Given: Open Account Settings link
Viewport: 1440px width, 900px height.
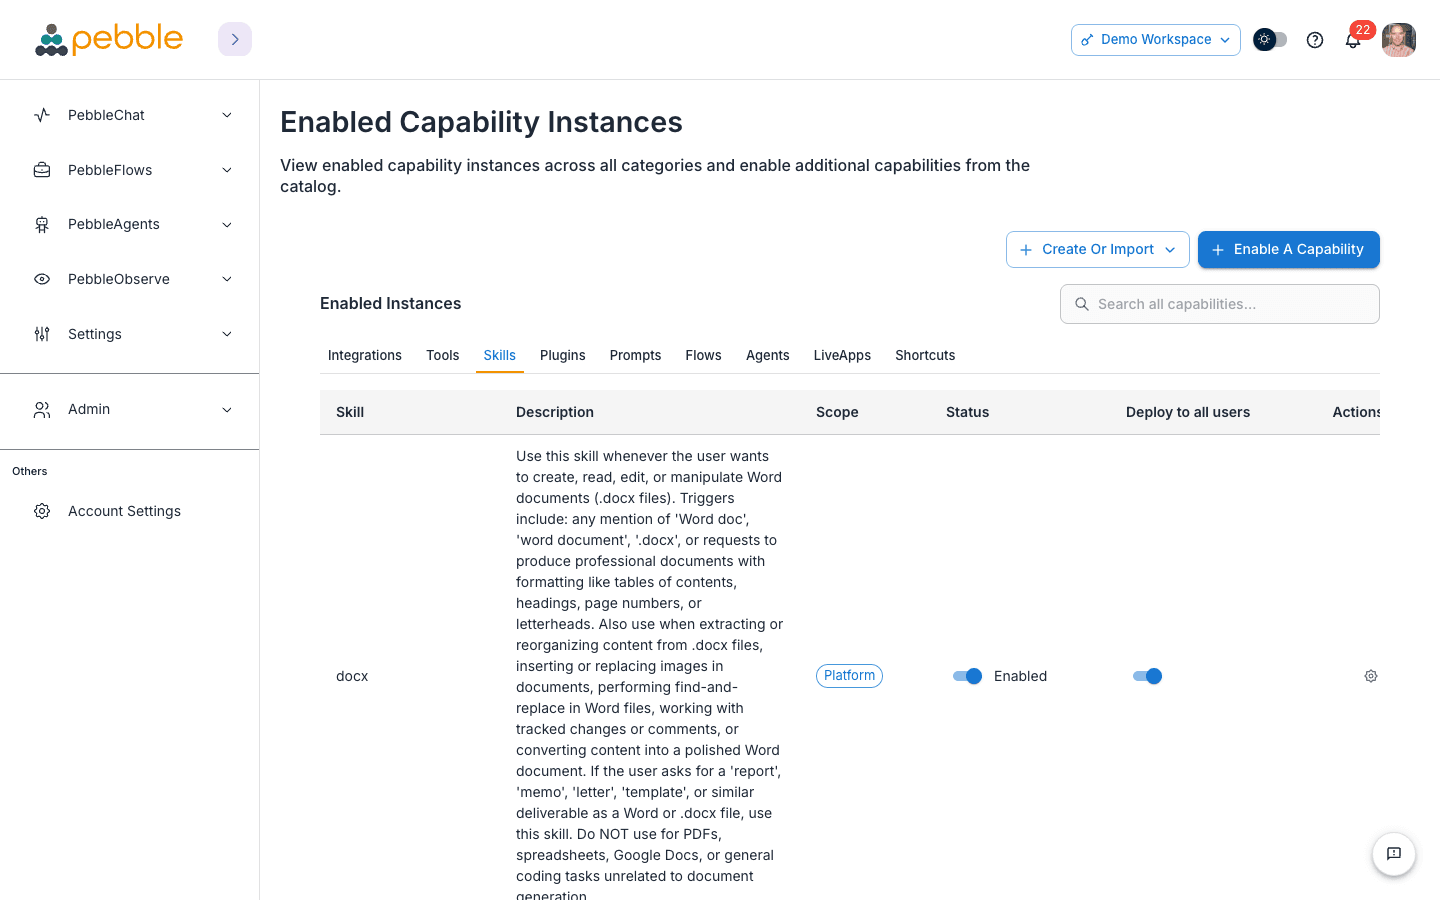Looking at the screenshot, I should point(124,511).
